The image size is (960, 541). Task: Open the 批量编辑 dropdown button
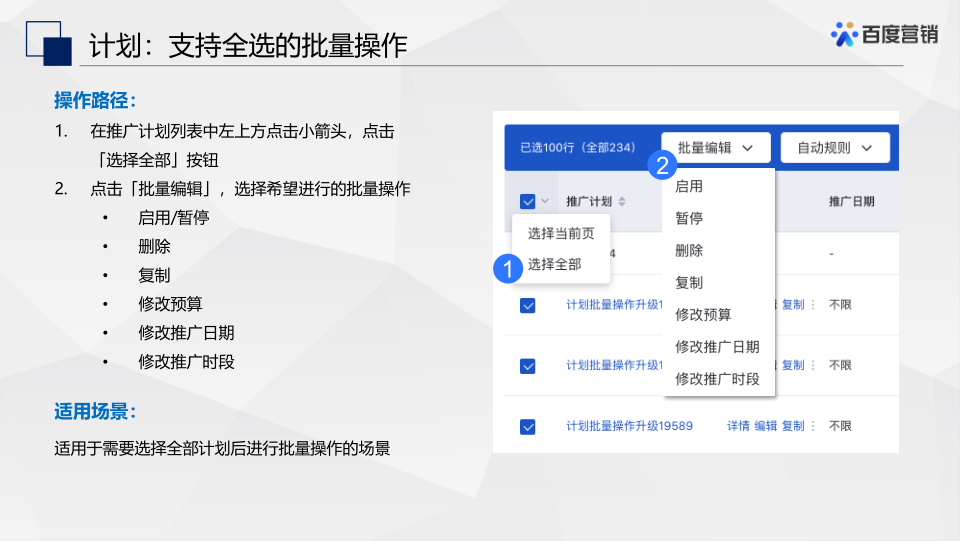click(x=716, y=147)
